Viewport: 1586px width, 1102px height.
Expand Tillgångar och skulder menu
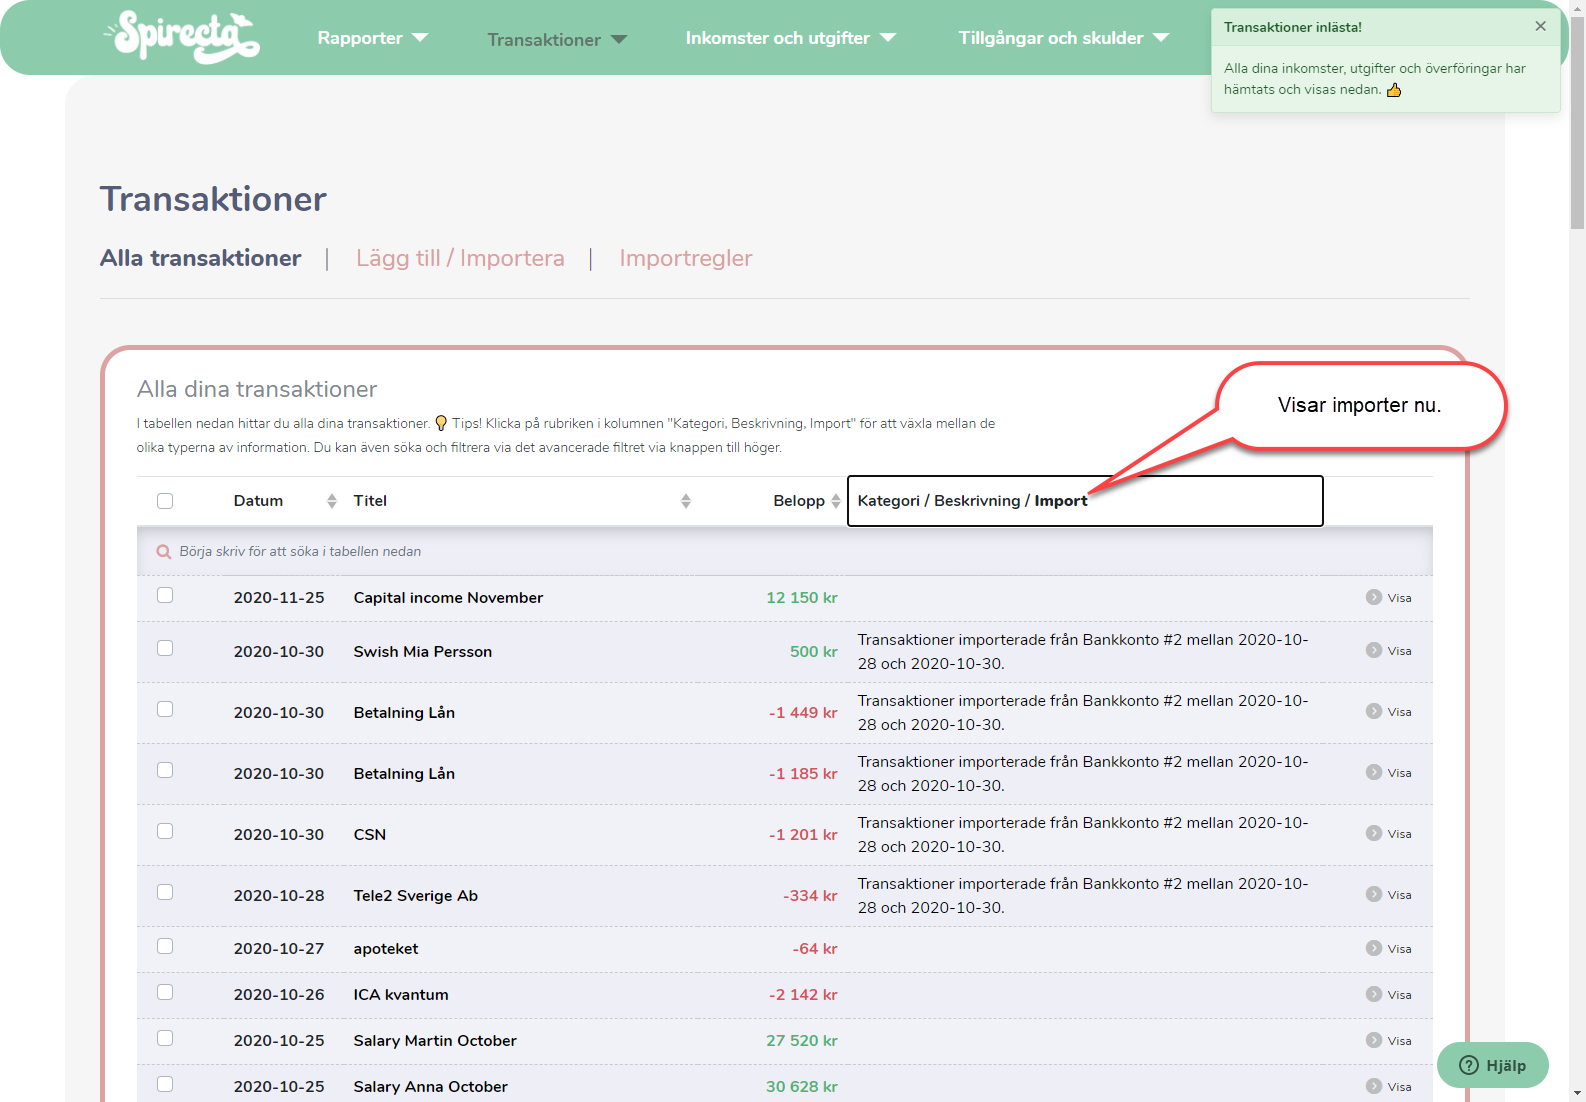click(x=1063, y=38)
